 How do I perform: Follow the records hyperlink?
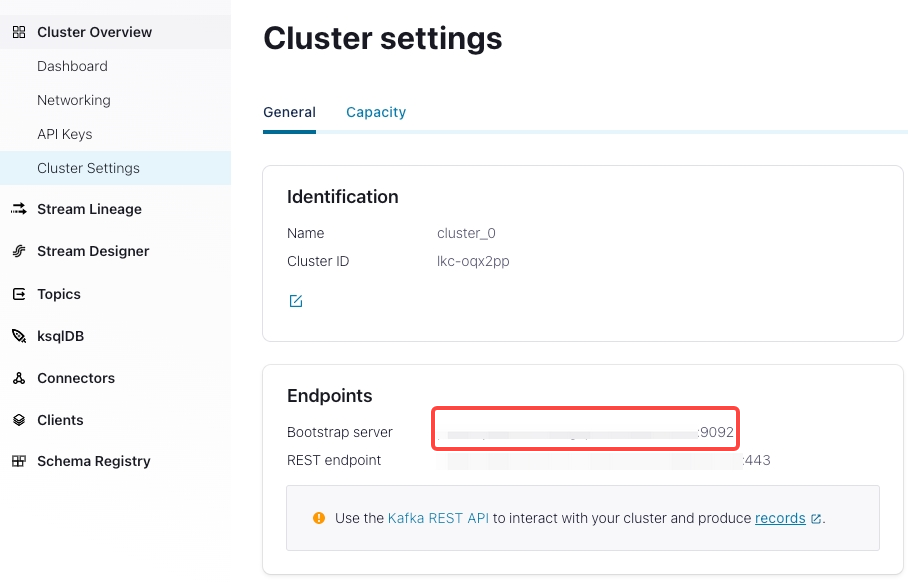click(780, 518)
